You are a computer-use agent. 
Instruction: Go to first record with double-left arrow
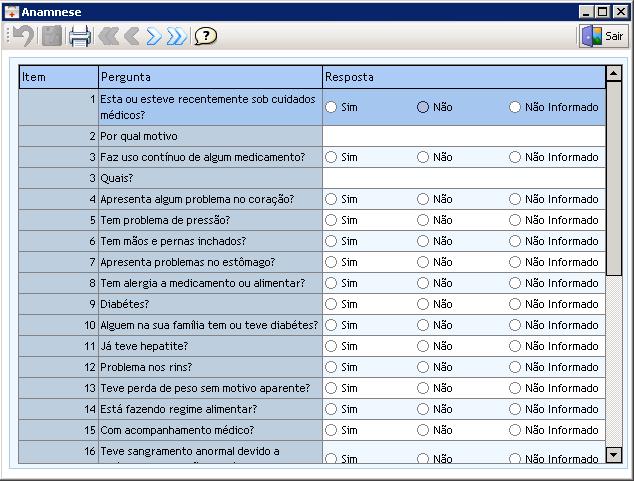[108, 36]
